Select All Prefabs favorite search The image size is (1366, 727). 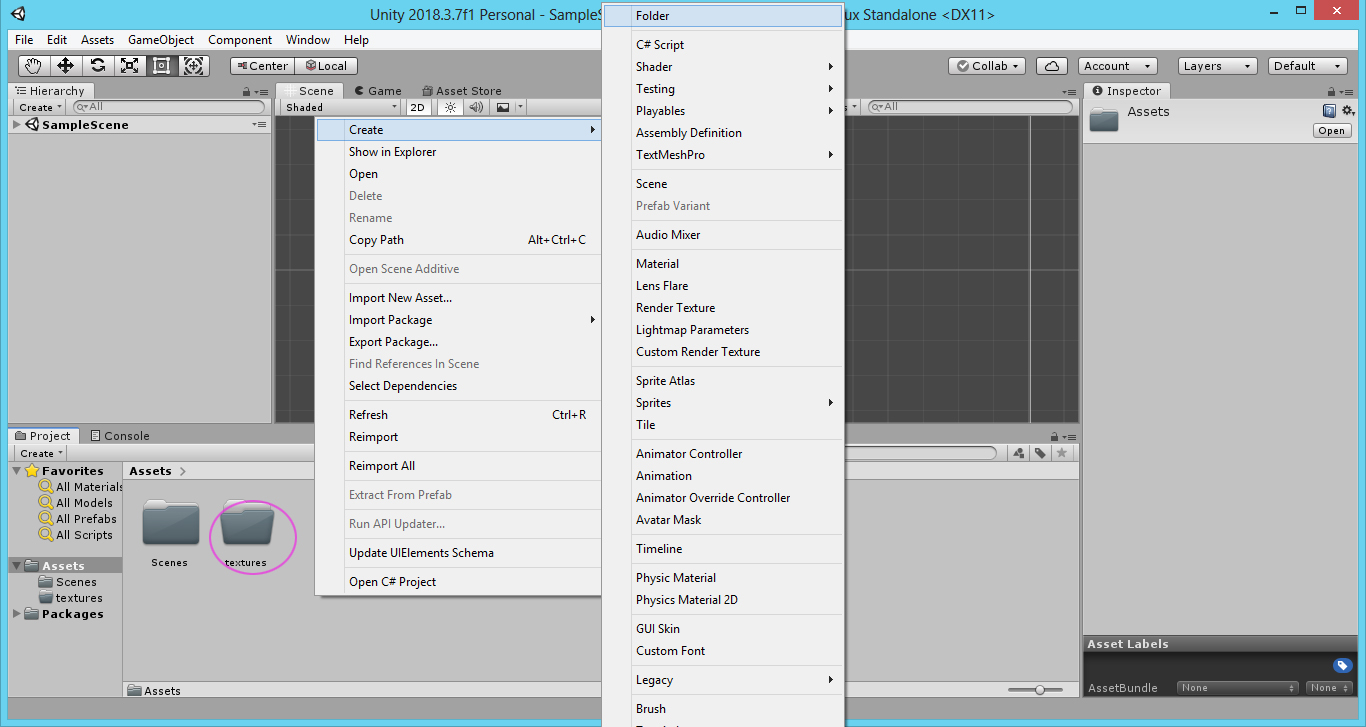(x=78, y=519)
